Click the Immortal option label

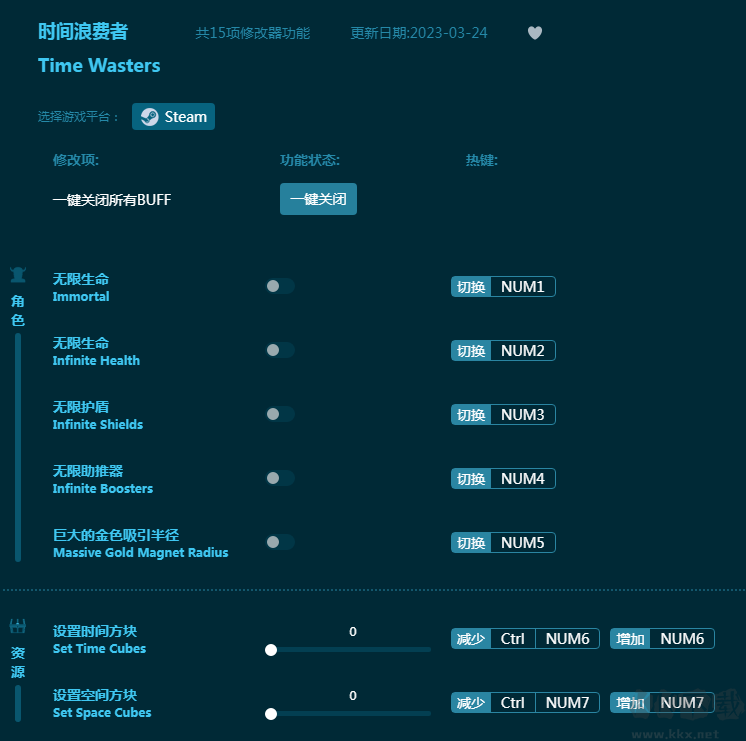81,287
